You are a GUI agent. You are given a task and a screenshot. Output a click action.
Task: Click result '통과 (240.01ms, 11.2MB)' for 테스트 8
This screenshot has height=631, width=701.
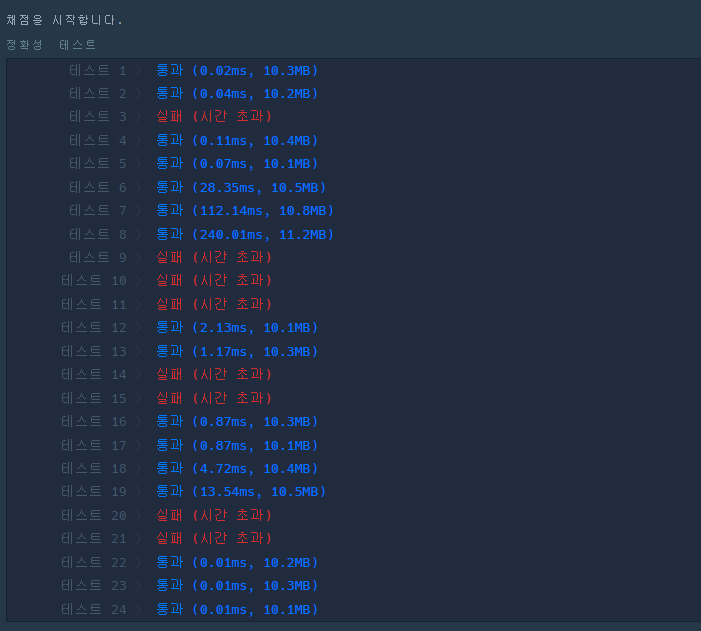(245, 234)
